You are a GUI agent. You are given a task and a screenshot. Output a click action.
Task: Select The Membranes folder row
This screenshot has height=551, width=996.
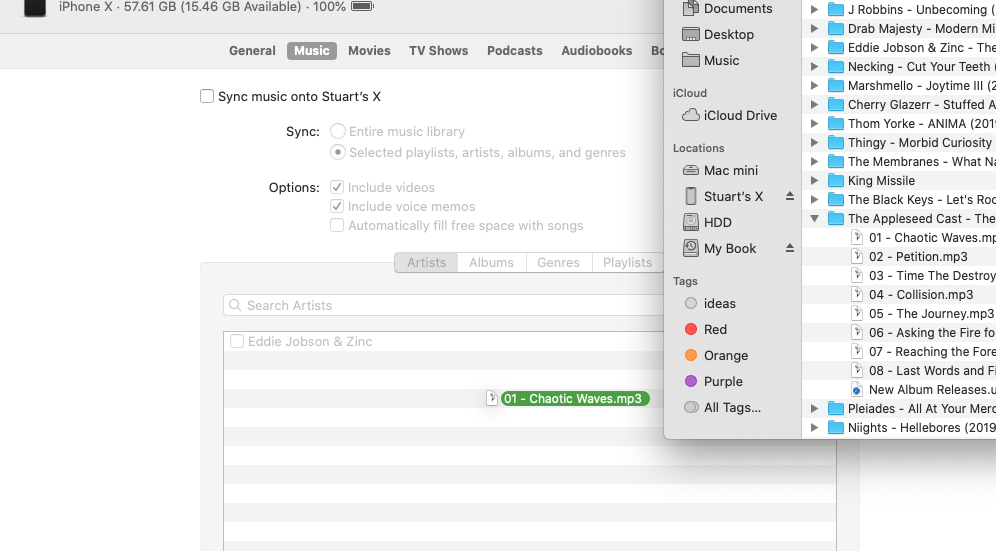click(x=900, y=161)
